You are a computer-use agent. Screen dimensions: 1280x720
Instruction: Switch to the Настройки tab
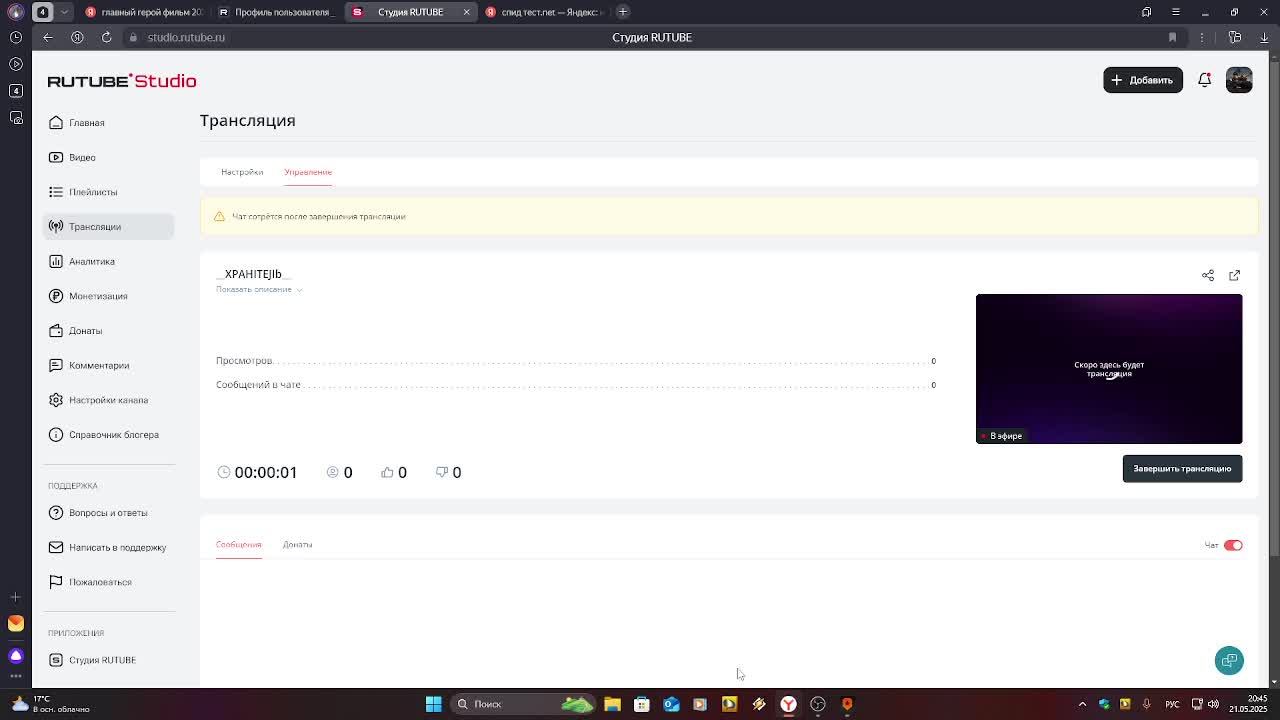(x=242, y=172)
